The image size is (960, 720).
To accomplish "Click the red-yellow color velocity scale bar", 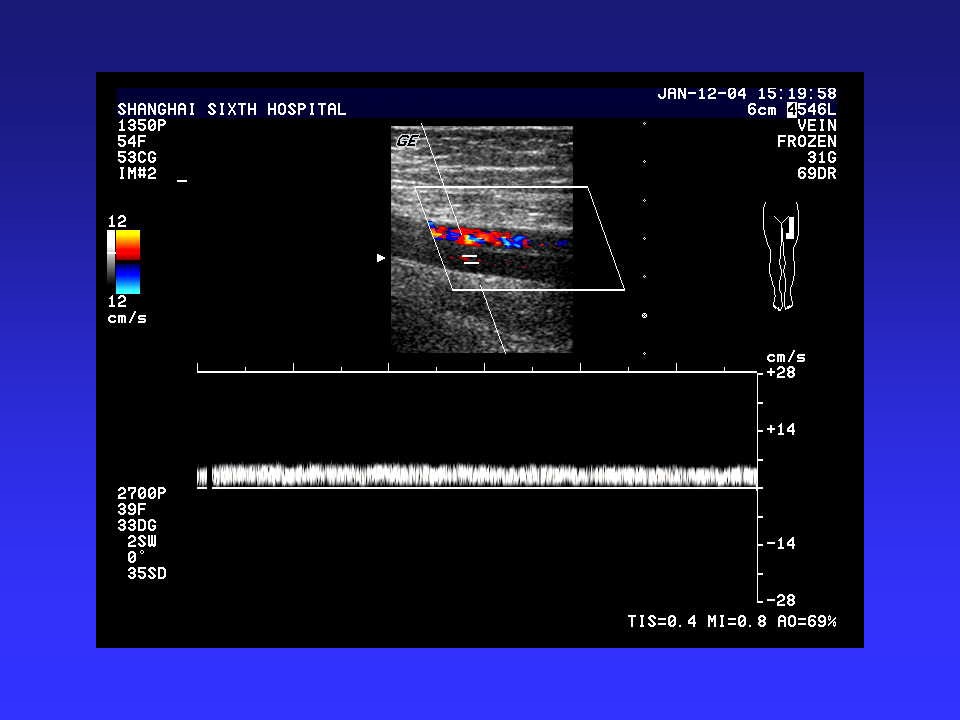I will (128, 245).
